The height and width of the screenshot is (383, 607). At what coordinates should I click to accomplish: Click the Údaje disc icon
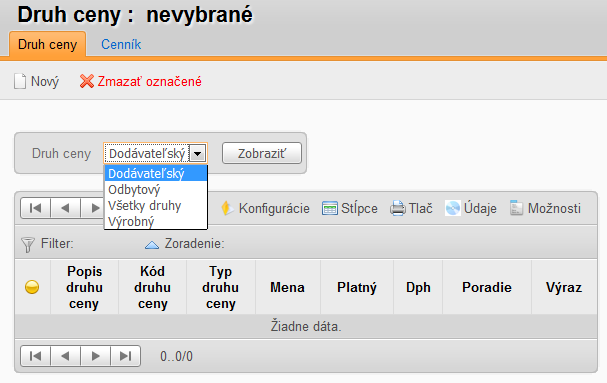click(453, 208)
